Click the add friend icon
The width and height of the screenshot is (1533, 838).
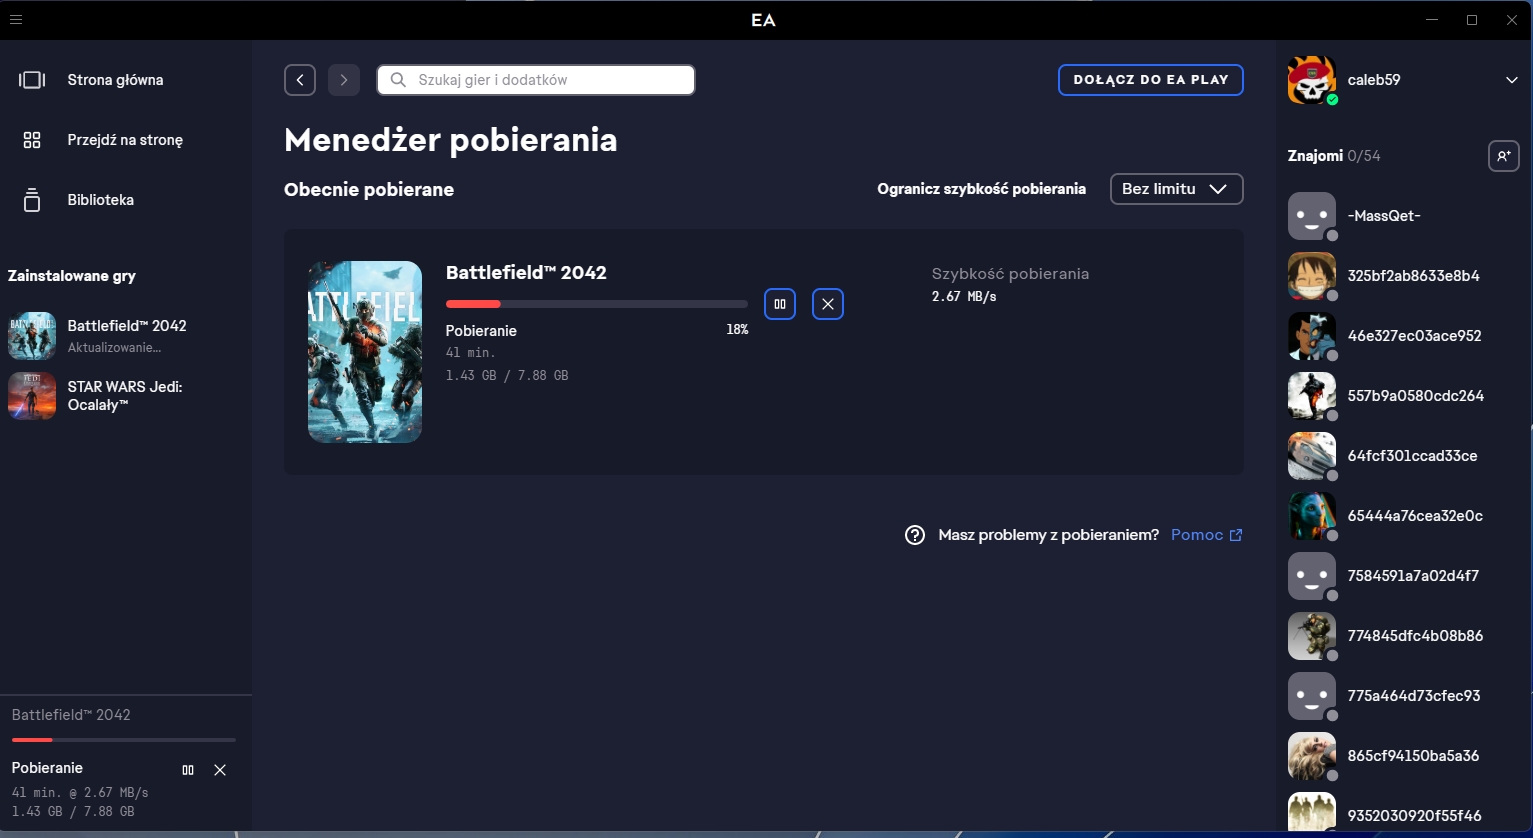pyautogui.click(x=1504, y=156)
